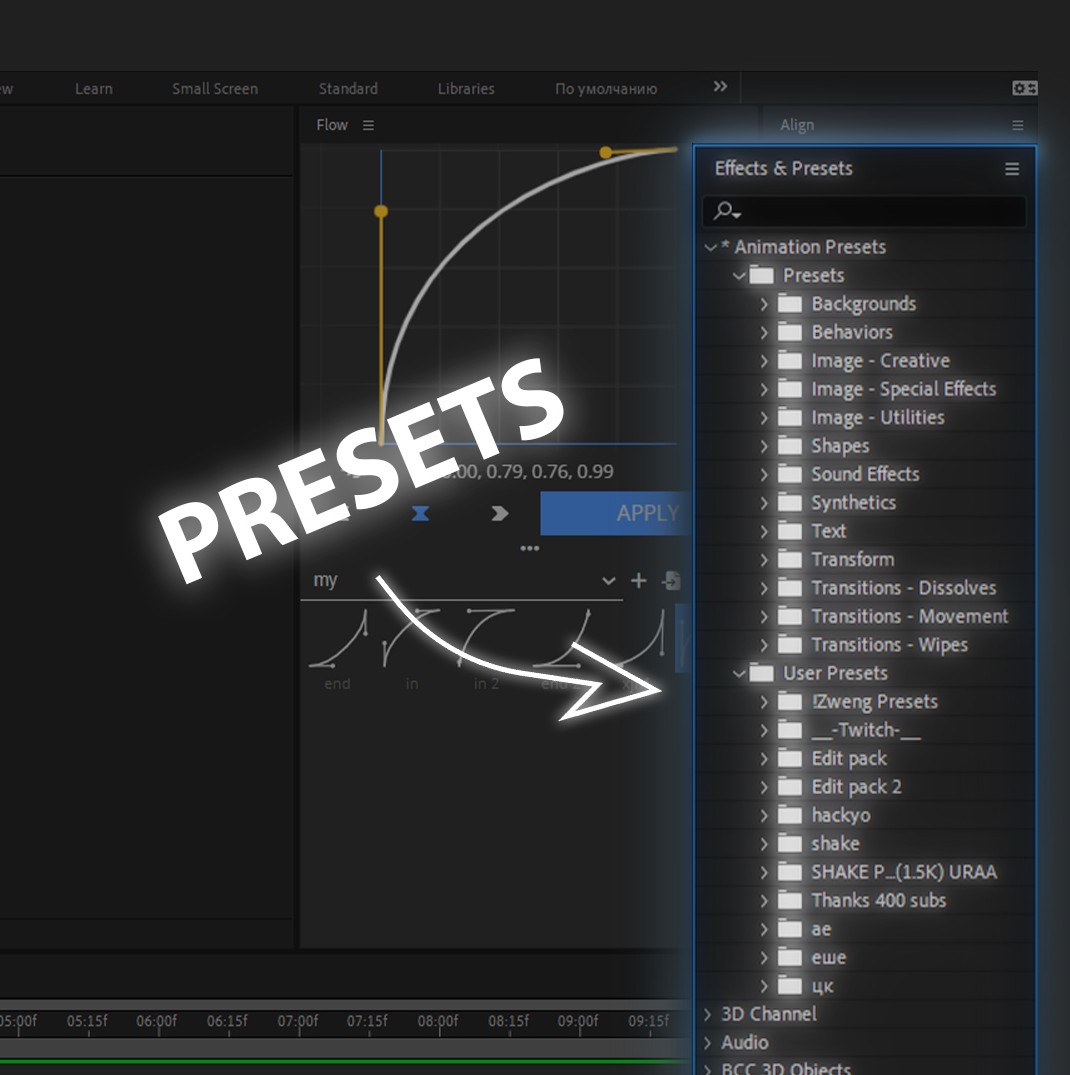
Task: Click the top-right yellow curve handle
Action: [606, 152]
